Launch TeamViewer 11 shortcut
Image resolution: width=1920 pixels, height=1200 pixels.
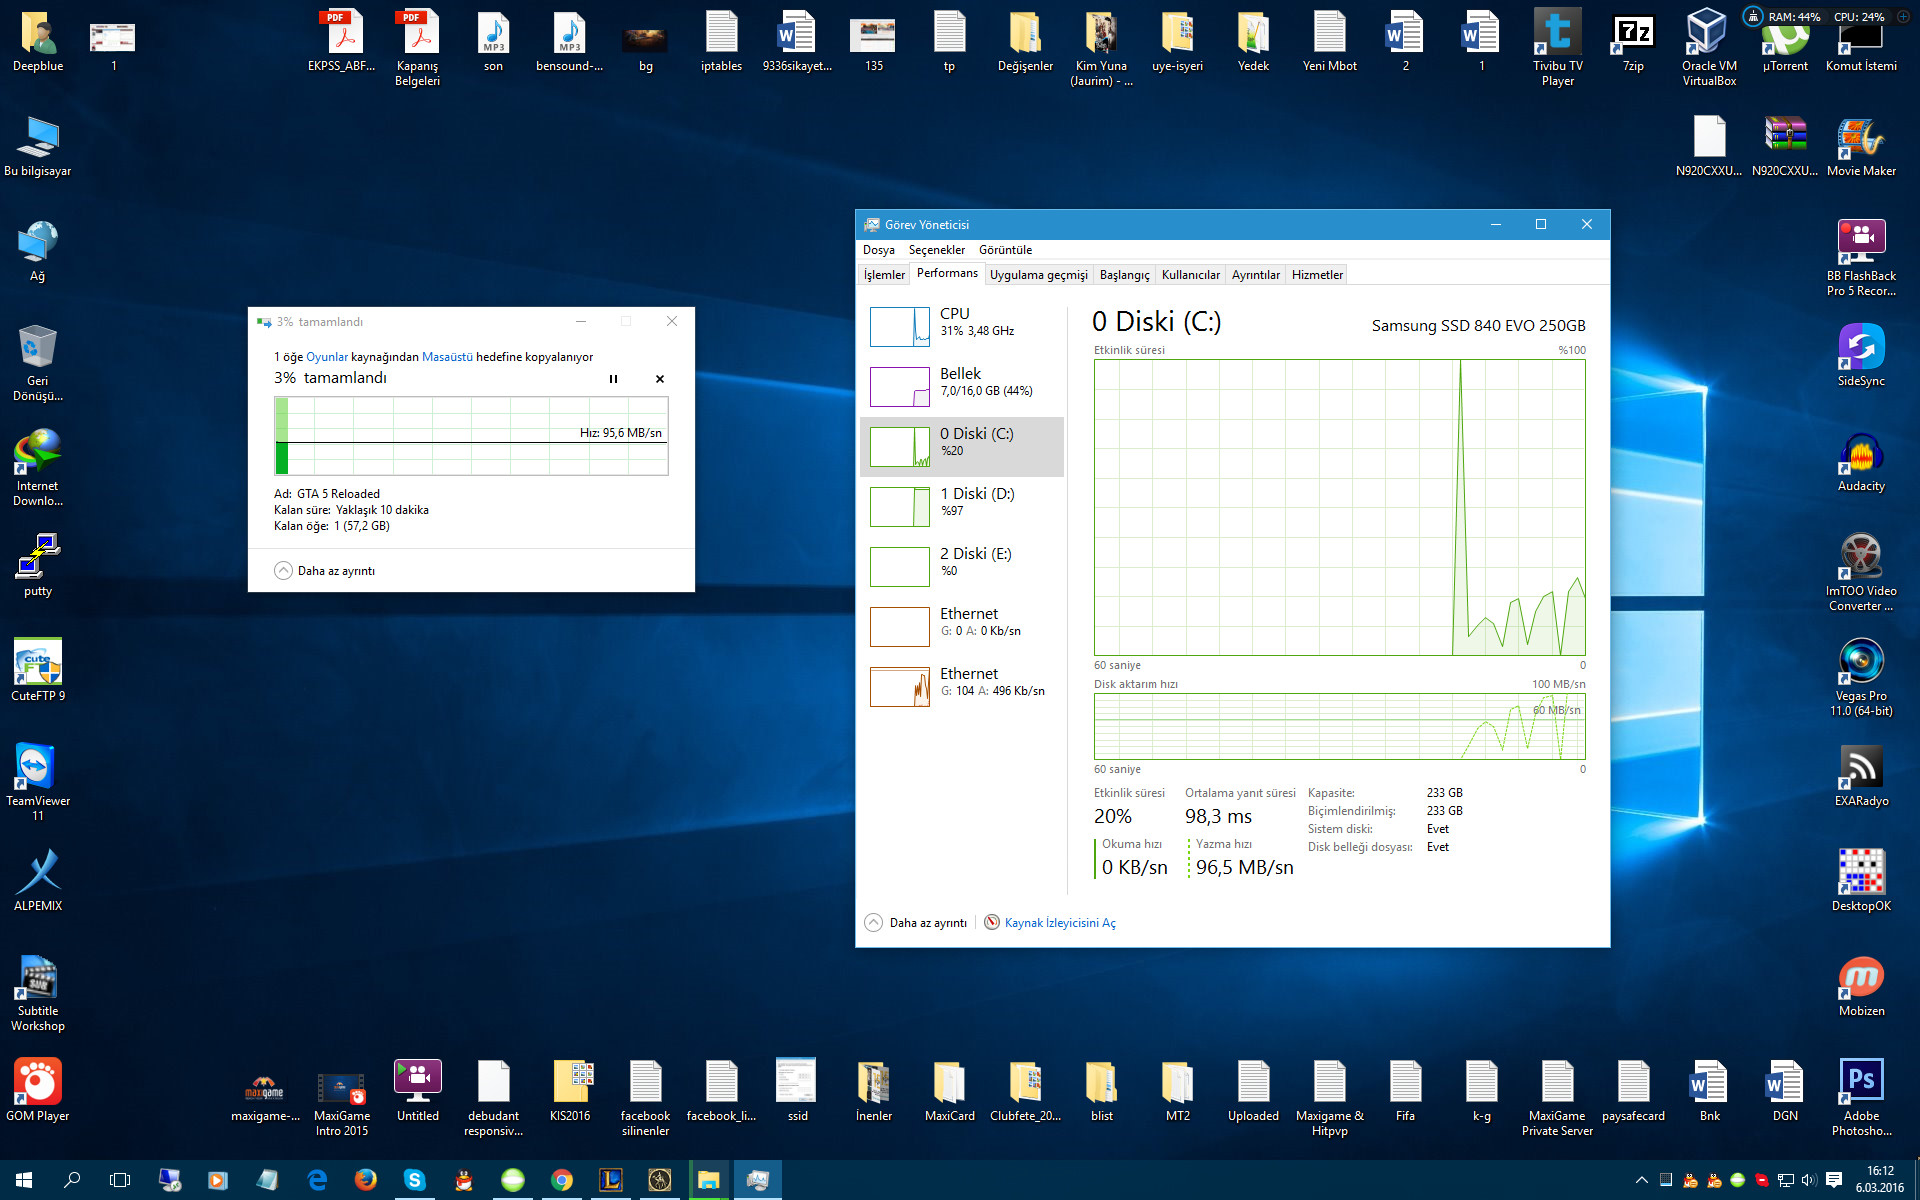(38, 782)
